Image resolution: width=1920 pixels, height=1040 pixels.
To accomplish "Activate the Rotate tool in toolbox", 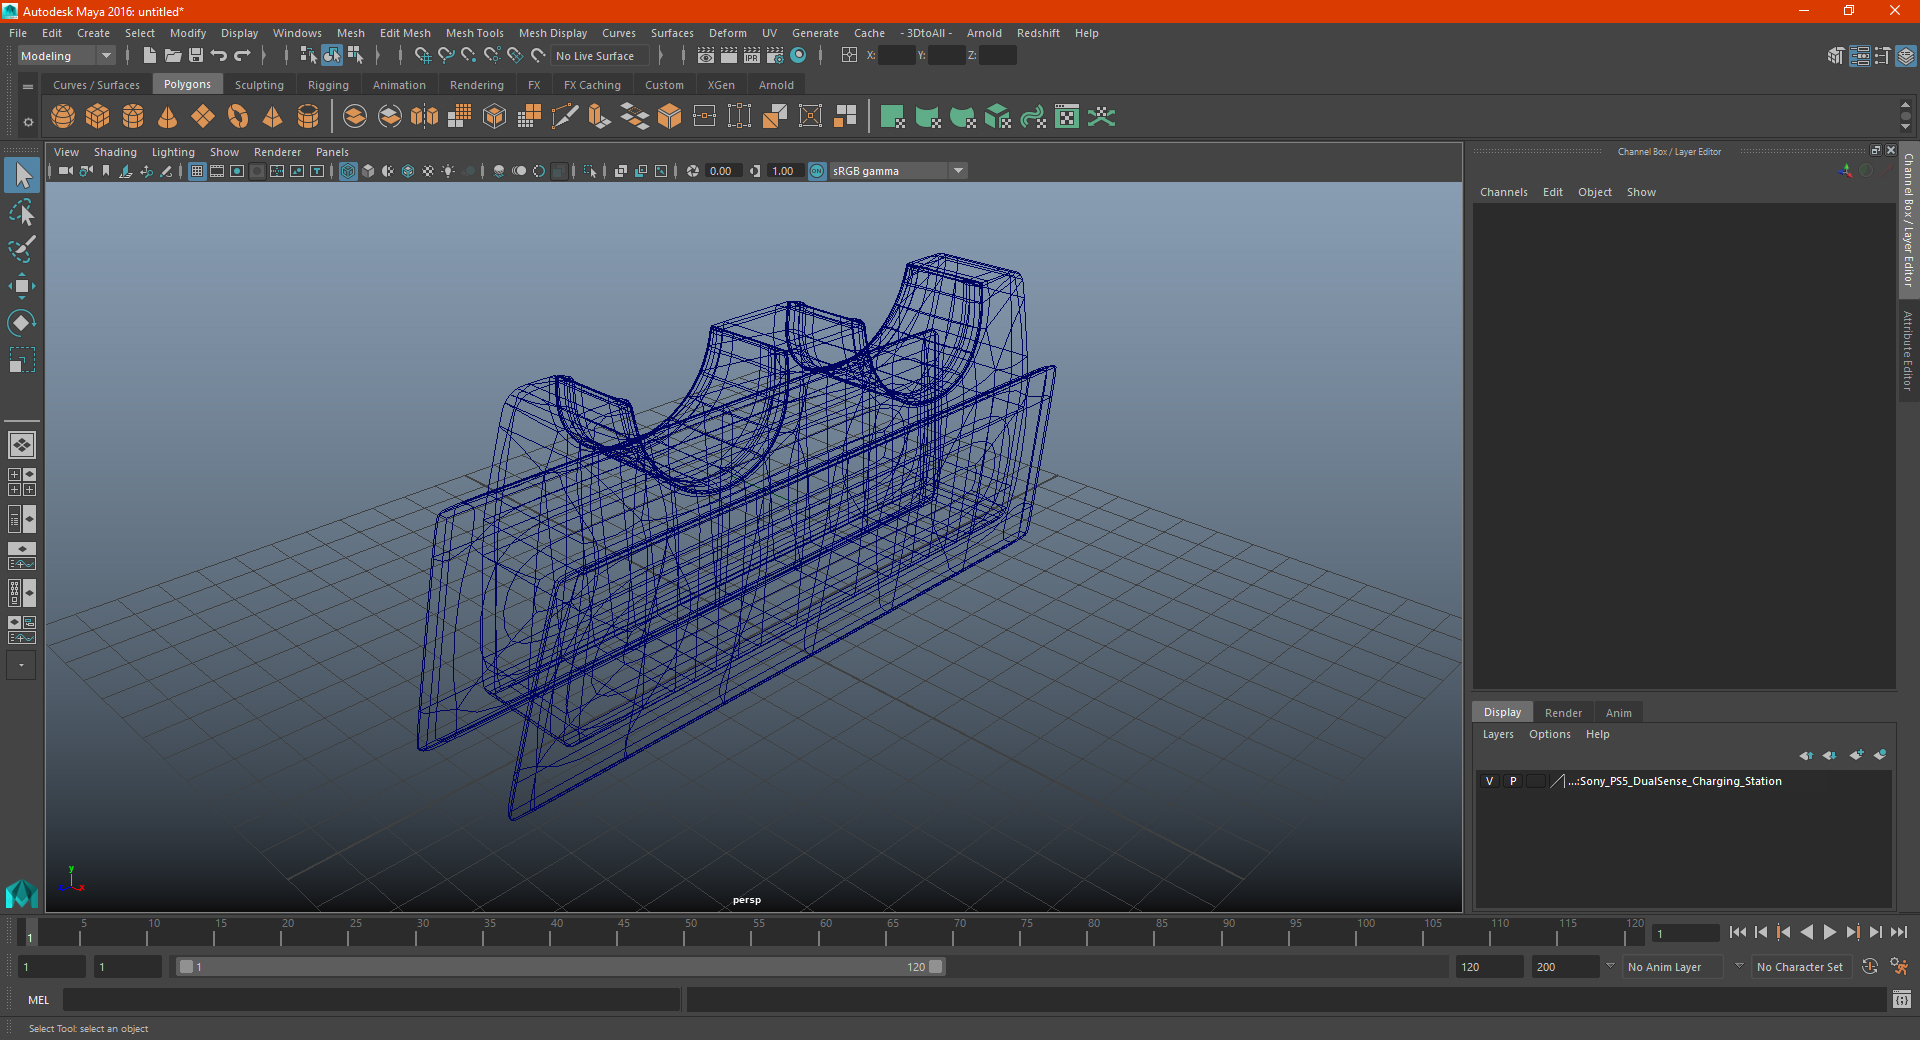I will tap(22, 323).
